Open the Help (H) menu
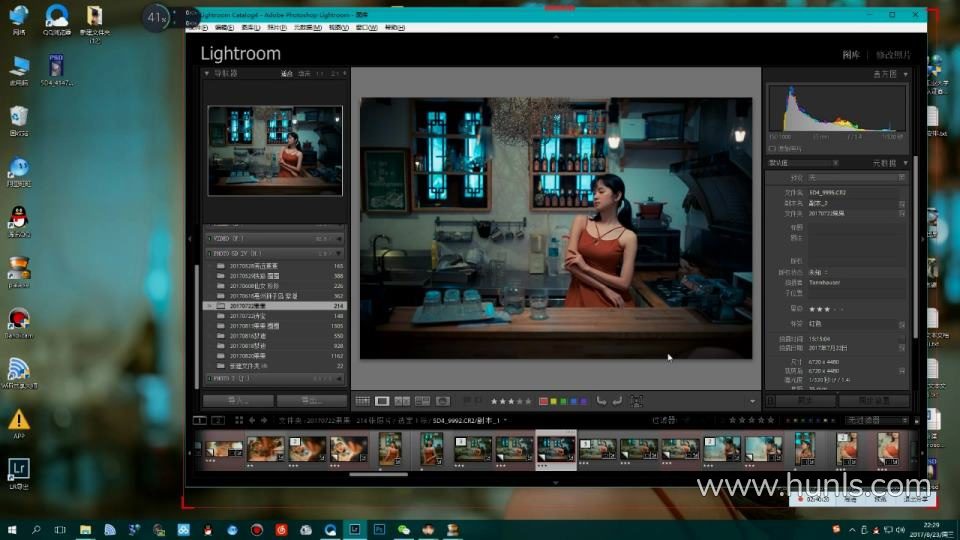Viewport: 960px width, 540px height. [x=394, y=28]
